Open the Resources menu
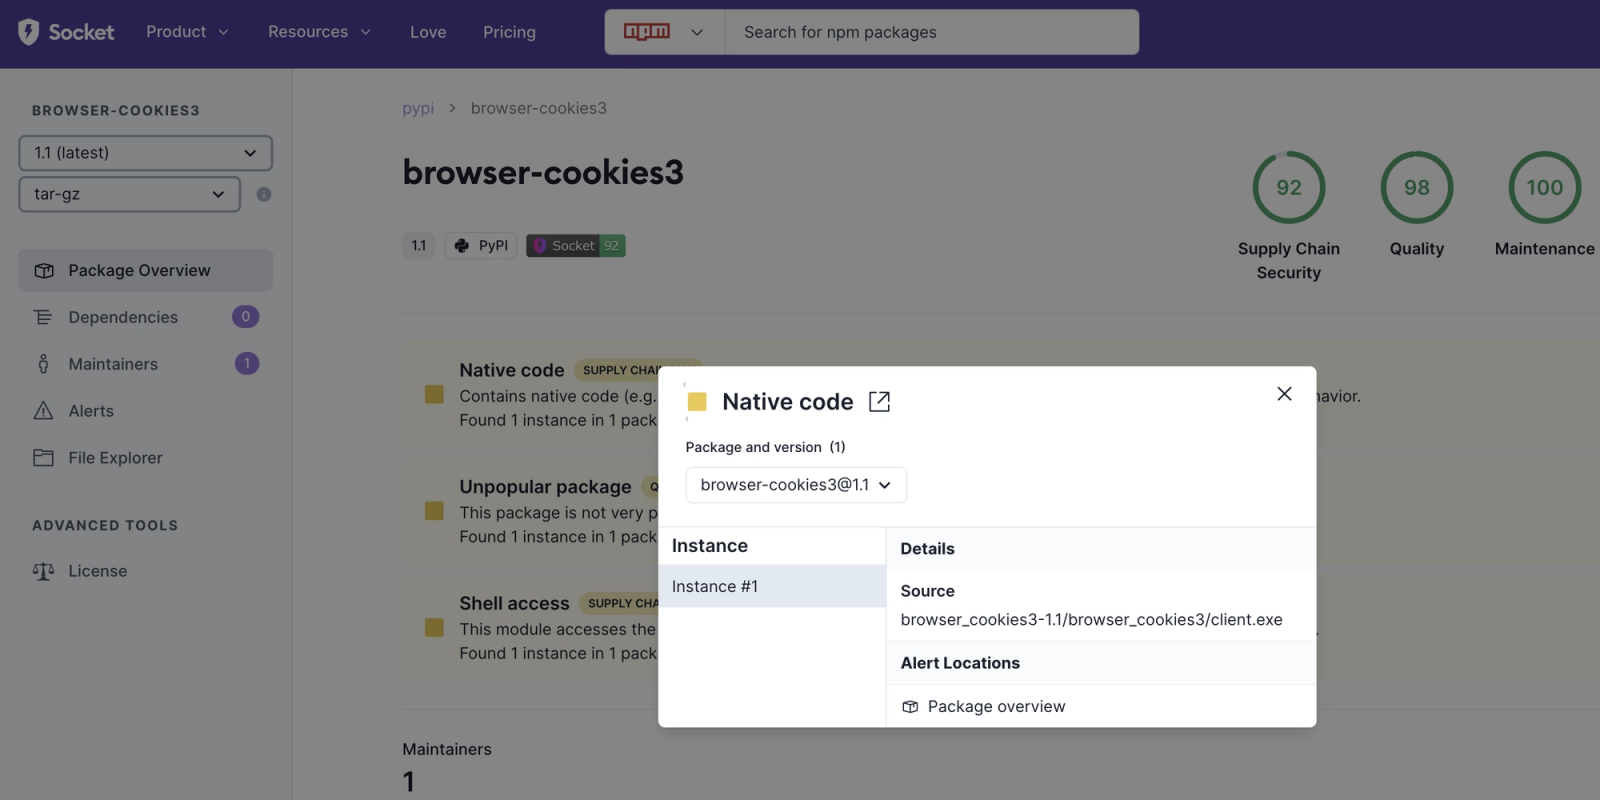This screenshot has height=800, width=1600. 319,32
